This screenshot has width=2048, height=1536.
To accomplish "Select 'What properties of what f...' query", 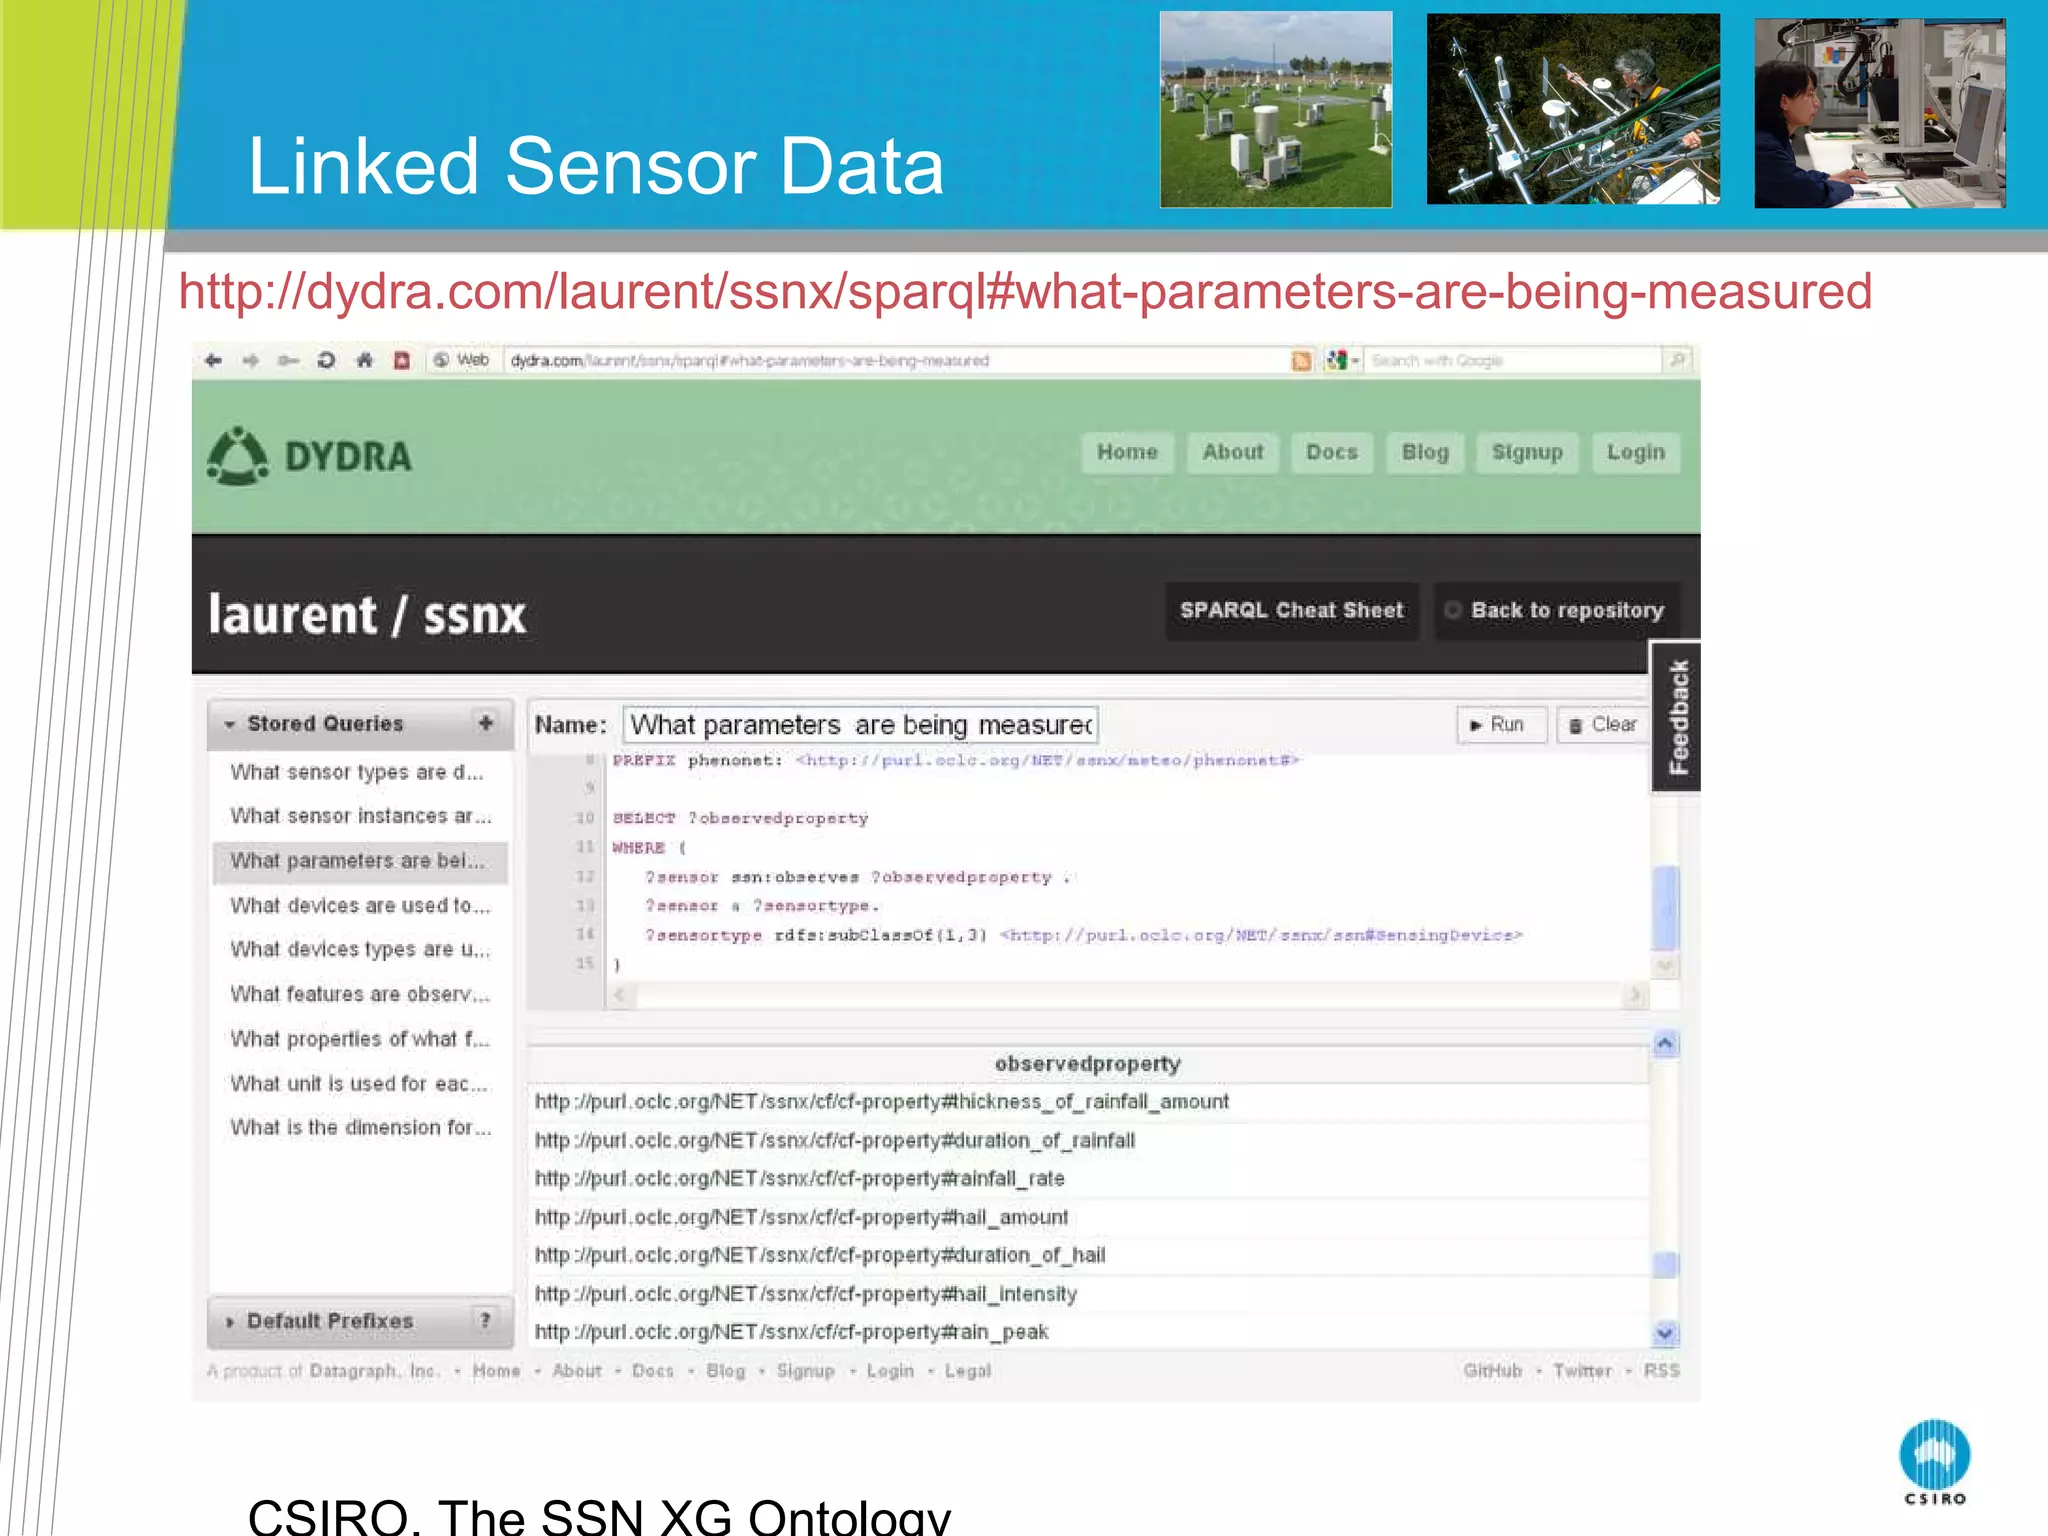I will [359, 1039].
